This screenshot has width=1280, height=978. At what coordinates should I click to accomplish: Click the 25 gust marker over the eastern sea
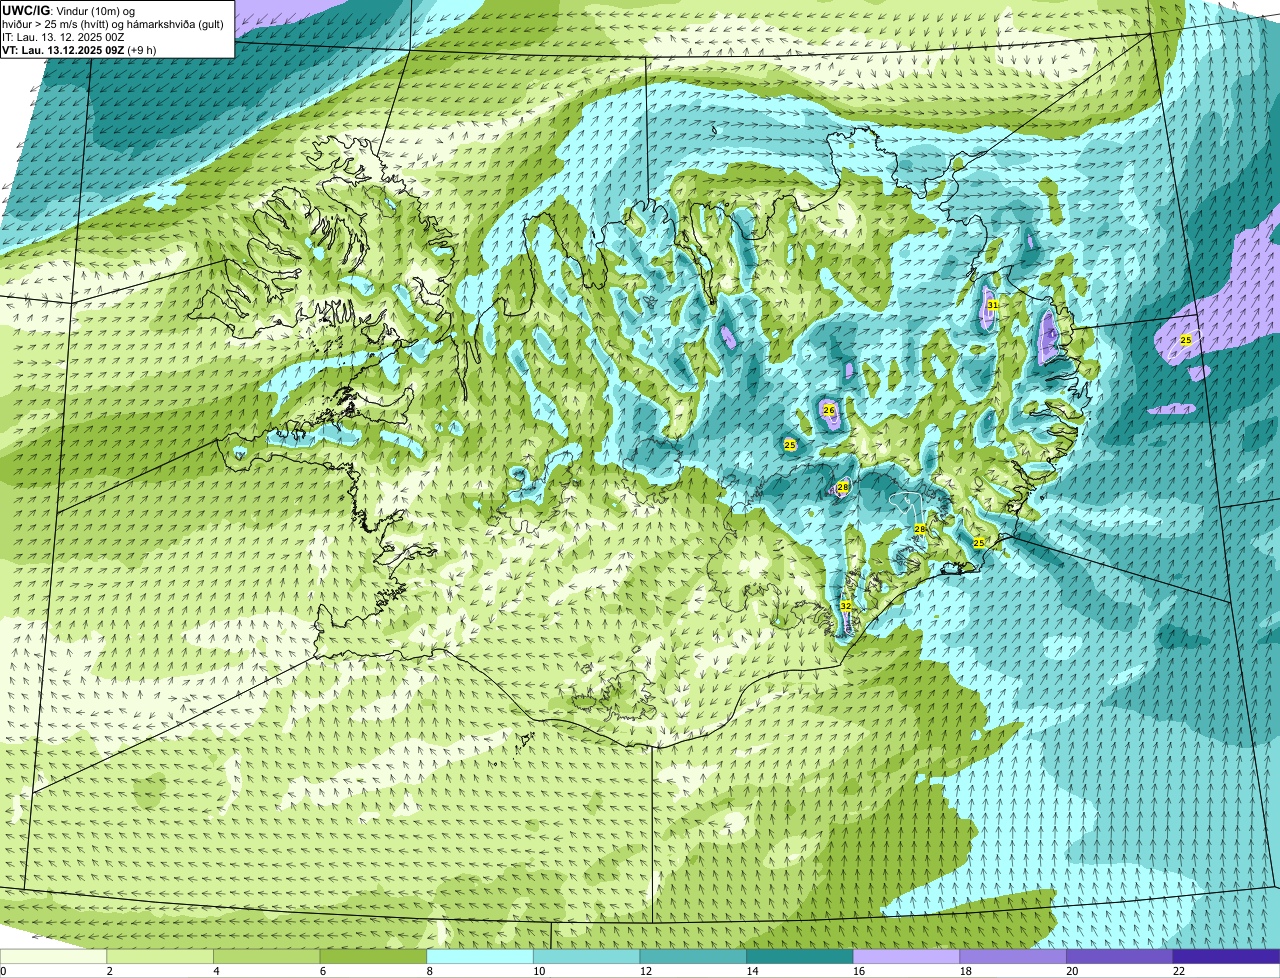click(1186, 340)
